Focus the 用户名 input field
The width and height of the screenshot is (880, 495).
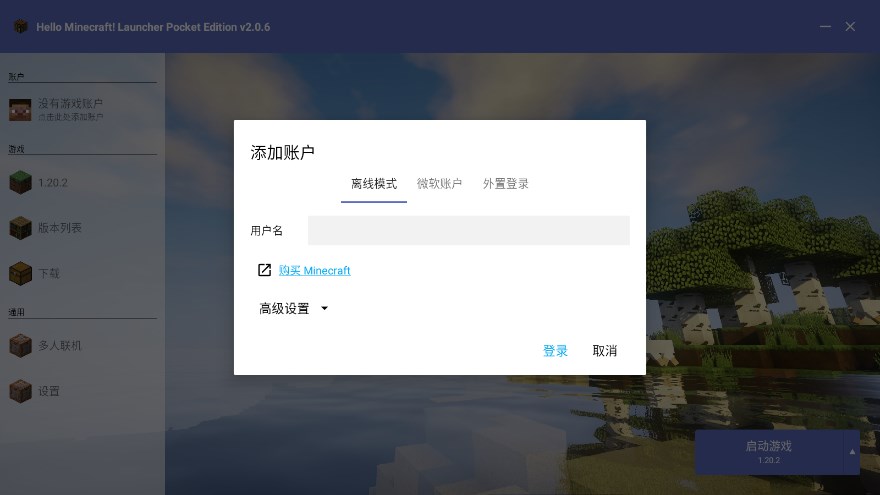click(469, 230)
